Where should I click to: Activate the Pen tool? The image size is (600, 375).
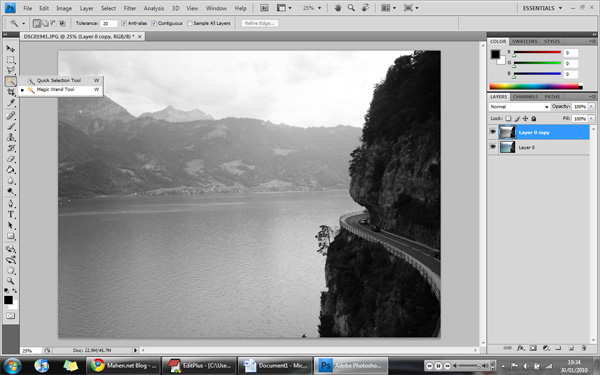click(x=10, y=204)
